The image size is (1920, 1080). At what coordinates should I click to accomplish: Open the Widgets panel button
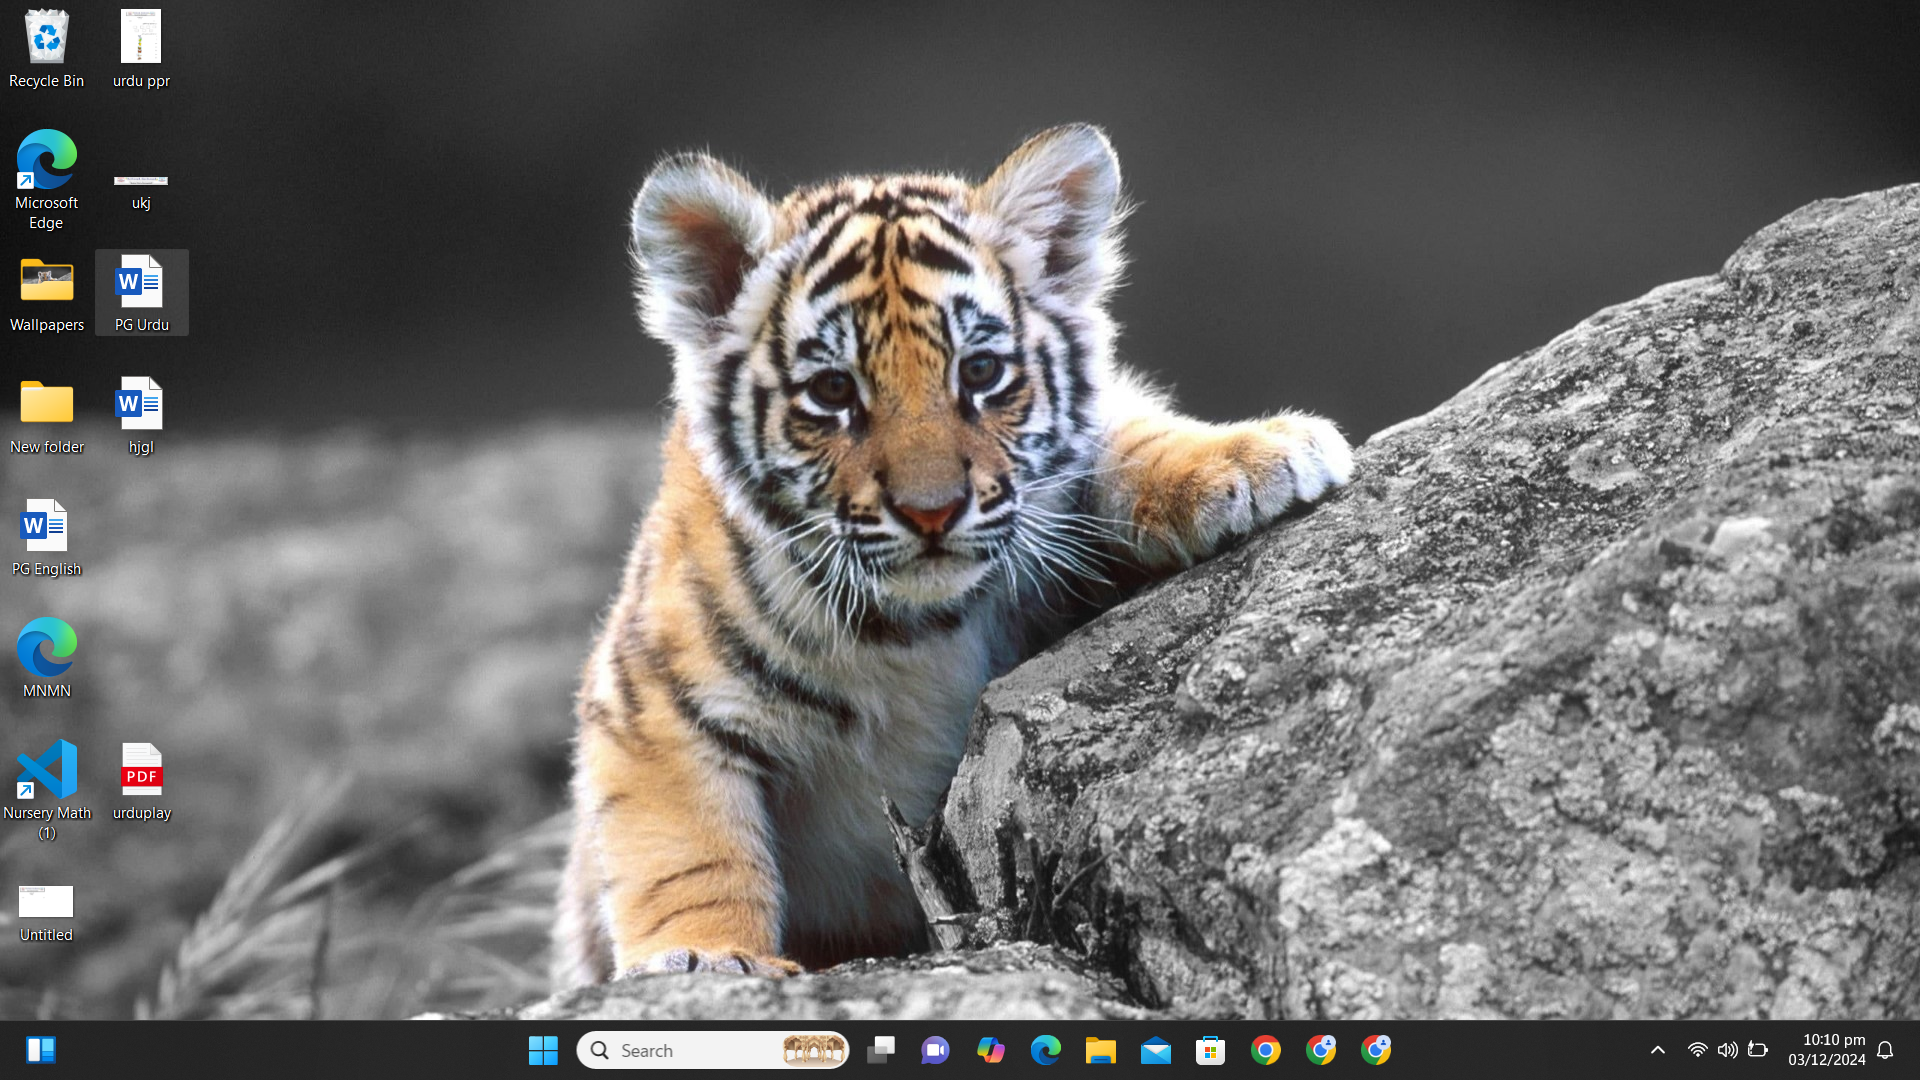pos(41,1050)
